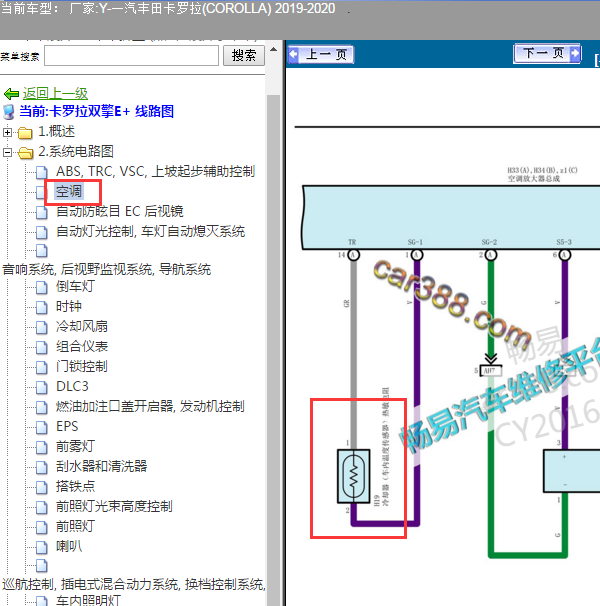Click page icon beside 燃油加注口盖开启器
Image resolution: width=600 pixels, height=606 pixels.
pyautogui.click(x=41, y=408)
